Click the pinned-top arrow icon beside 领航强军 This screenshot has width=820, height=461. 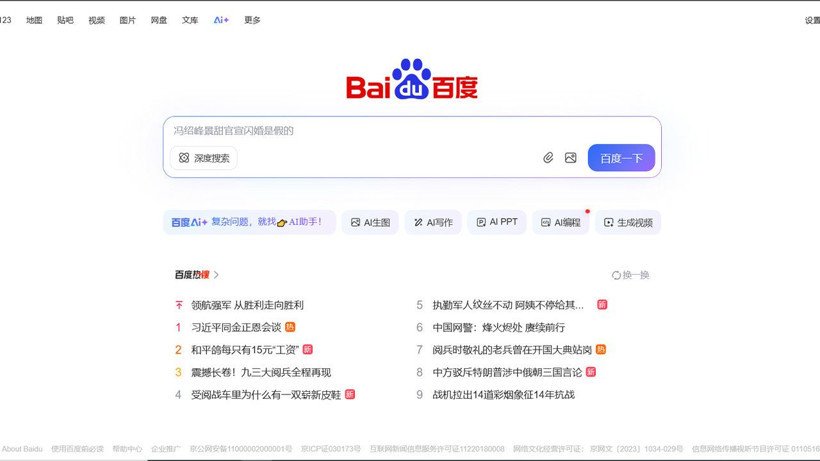coord(179,305)
